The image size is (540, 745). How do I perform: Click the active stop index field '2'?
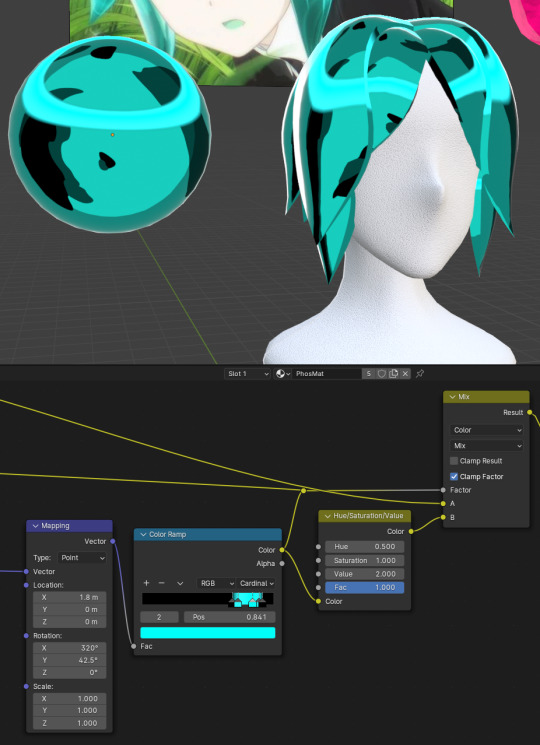point(159,617)
